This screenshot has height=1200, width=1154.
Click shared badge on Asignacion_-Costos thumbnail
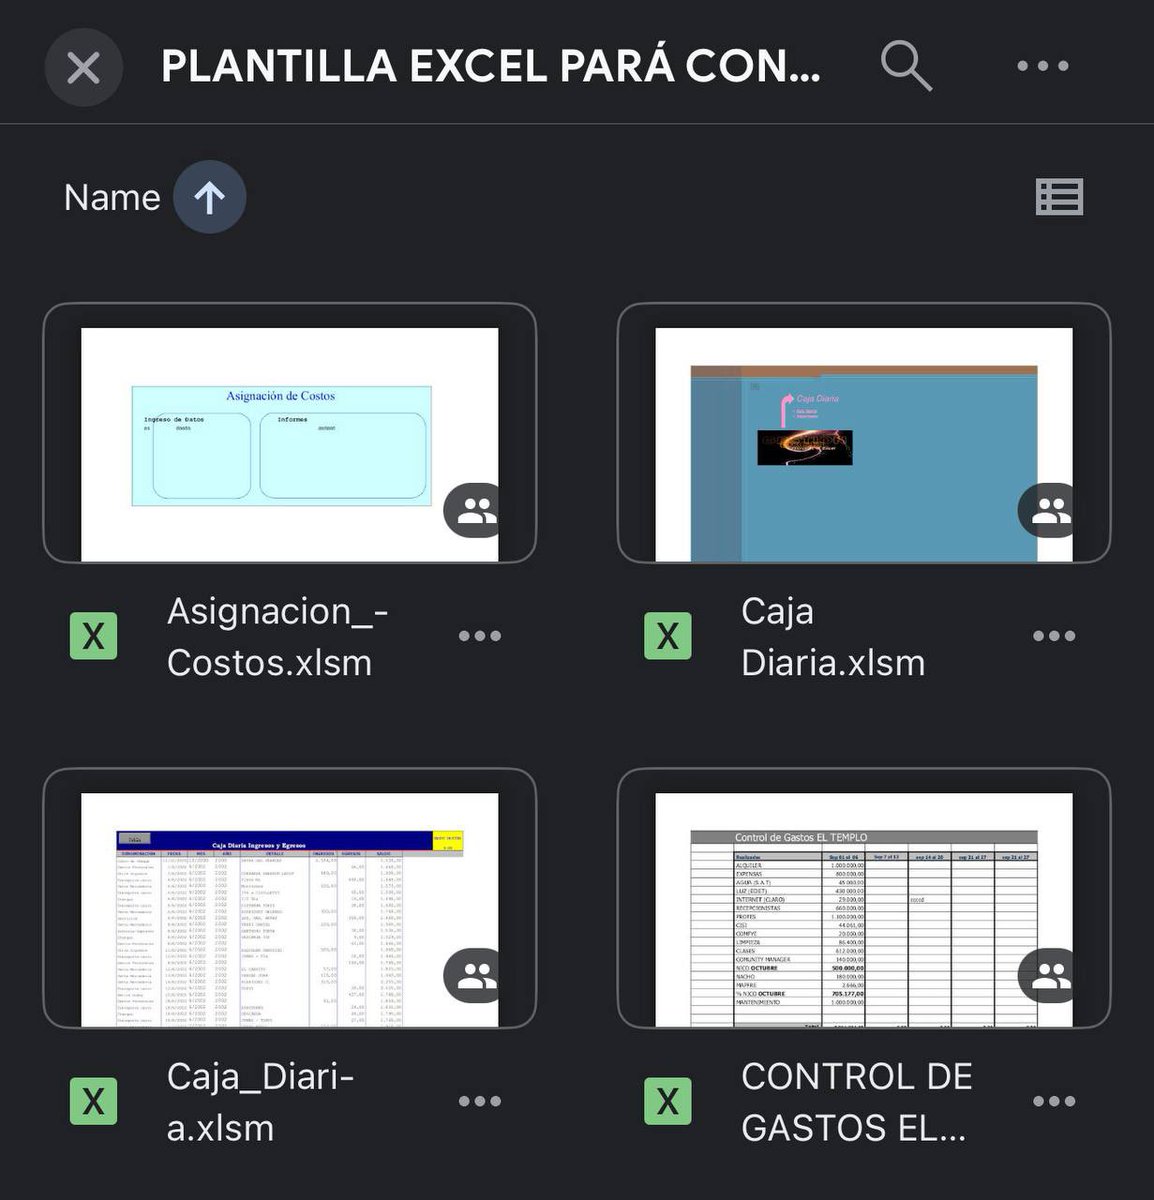pos(472,511)
